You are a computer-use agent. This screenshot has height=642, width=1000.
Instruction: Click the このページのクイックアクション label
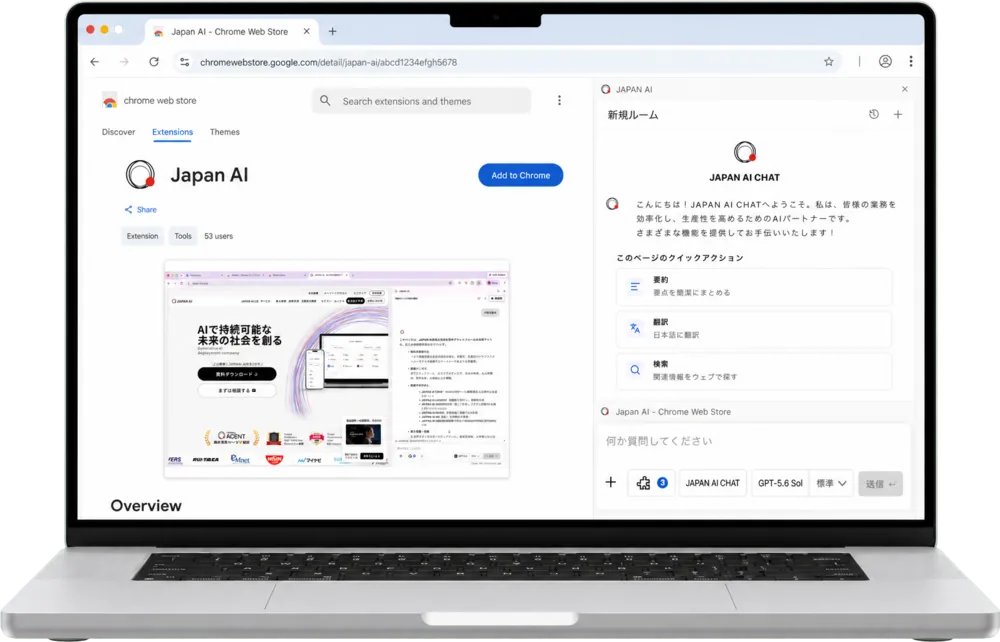pyautogui.click(x=680, y=258)
